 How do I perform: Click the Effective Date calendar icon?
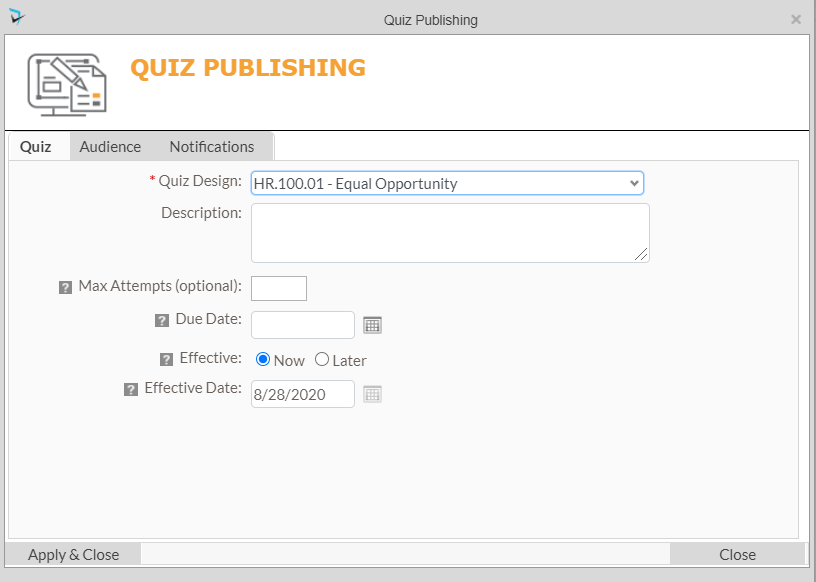[x=372, y=394]
